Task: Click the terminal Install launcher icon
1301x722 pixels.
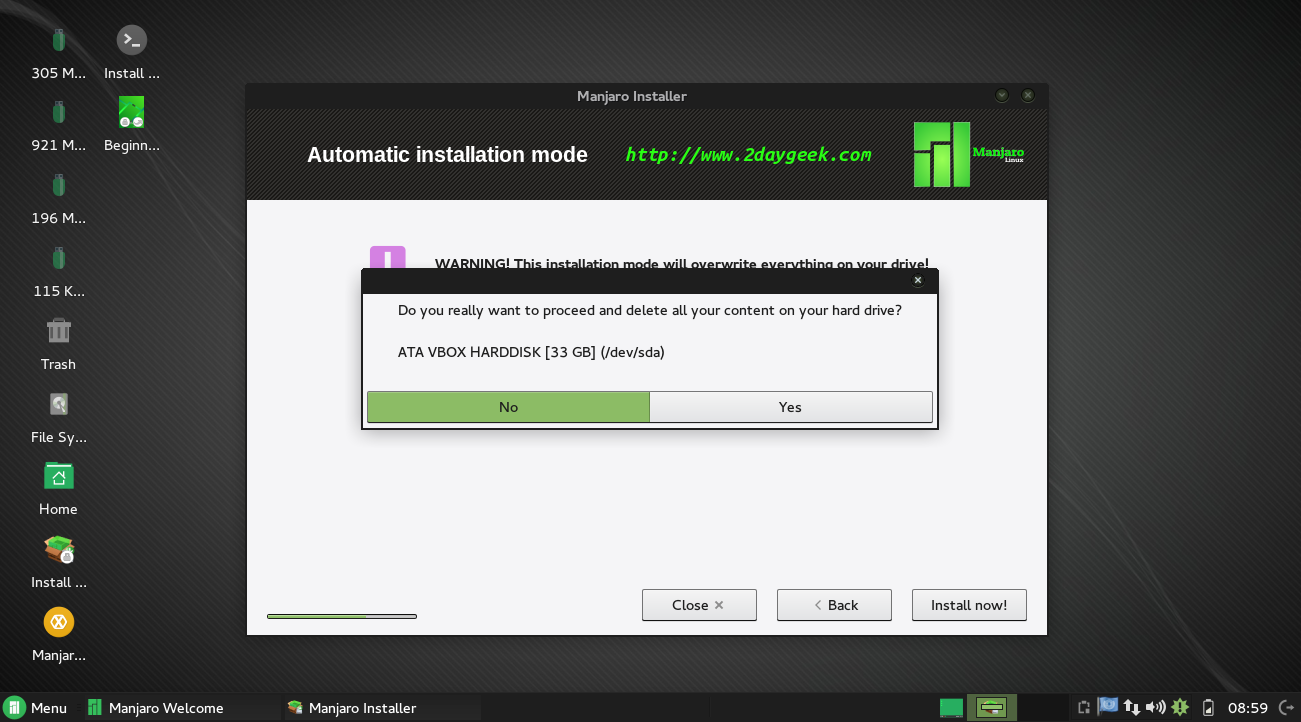Action: point(131,41)
